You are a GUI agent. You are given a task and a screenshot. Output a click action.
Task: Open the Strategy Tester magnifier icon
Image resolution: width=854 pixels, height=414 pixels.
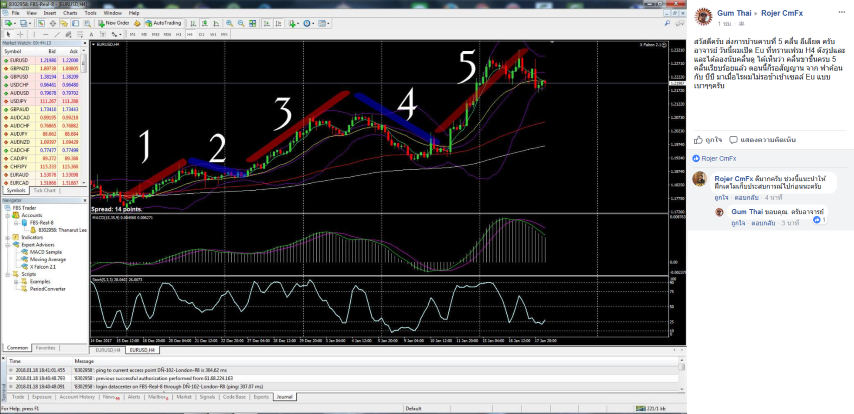87,23
